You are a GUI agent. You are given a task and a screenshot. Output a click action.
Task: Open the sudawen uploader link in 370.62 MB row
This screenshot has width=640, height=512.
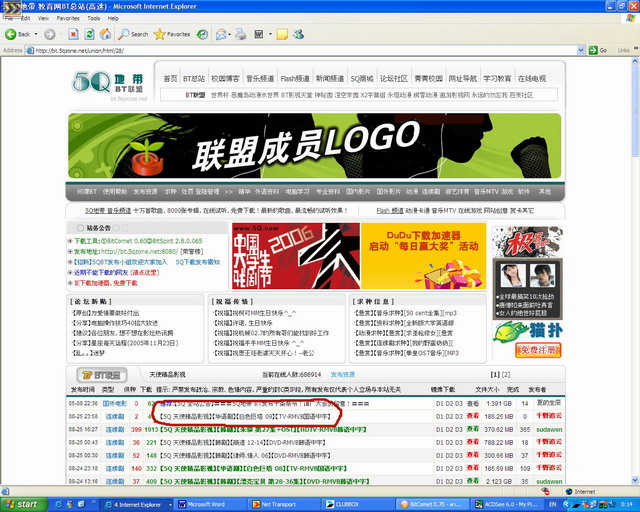(549, 430)
